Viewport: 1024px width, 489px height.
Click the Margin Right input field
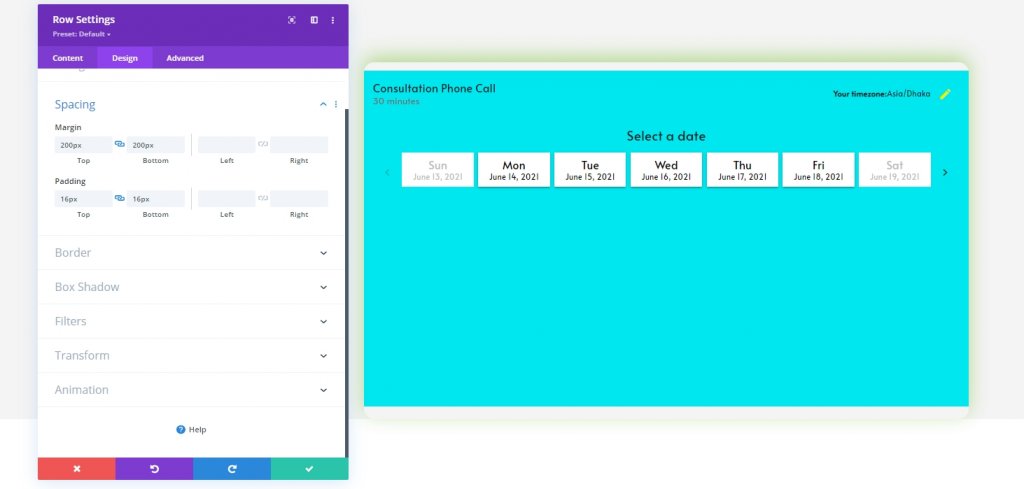(299, 145)
